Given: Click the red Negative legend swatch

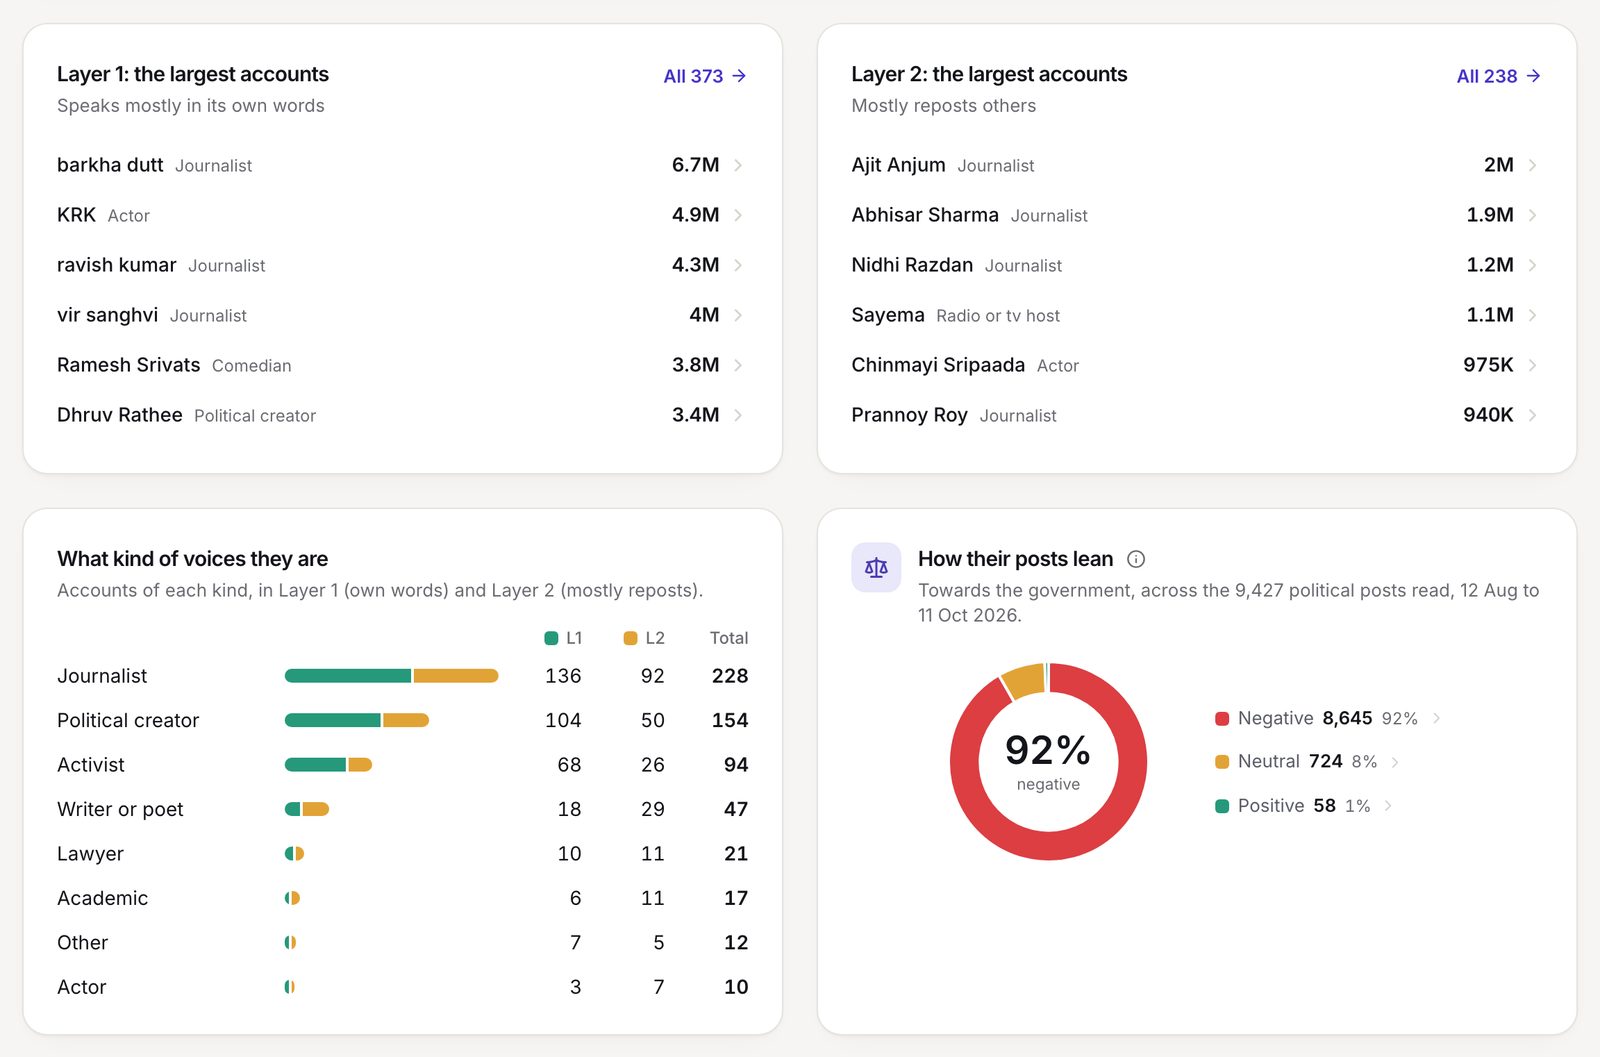Looking at the screenshot, I should point(1222,718).
